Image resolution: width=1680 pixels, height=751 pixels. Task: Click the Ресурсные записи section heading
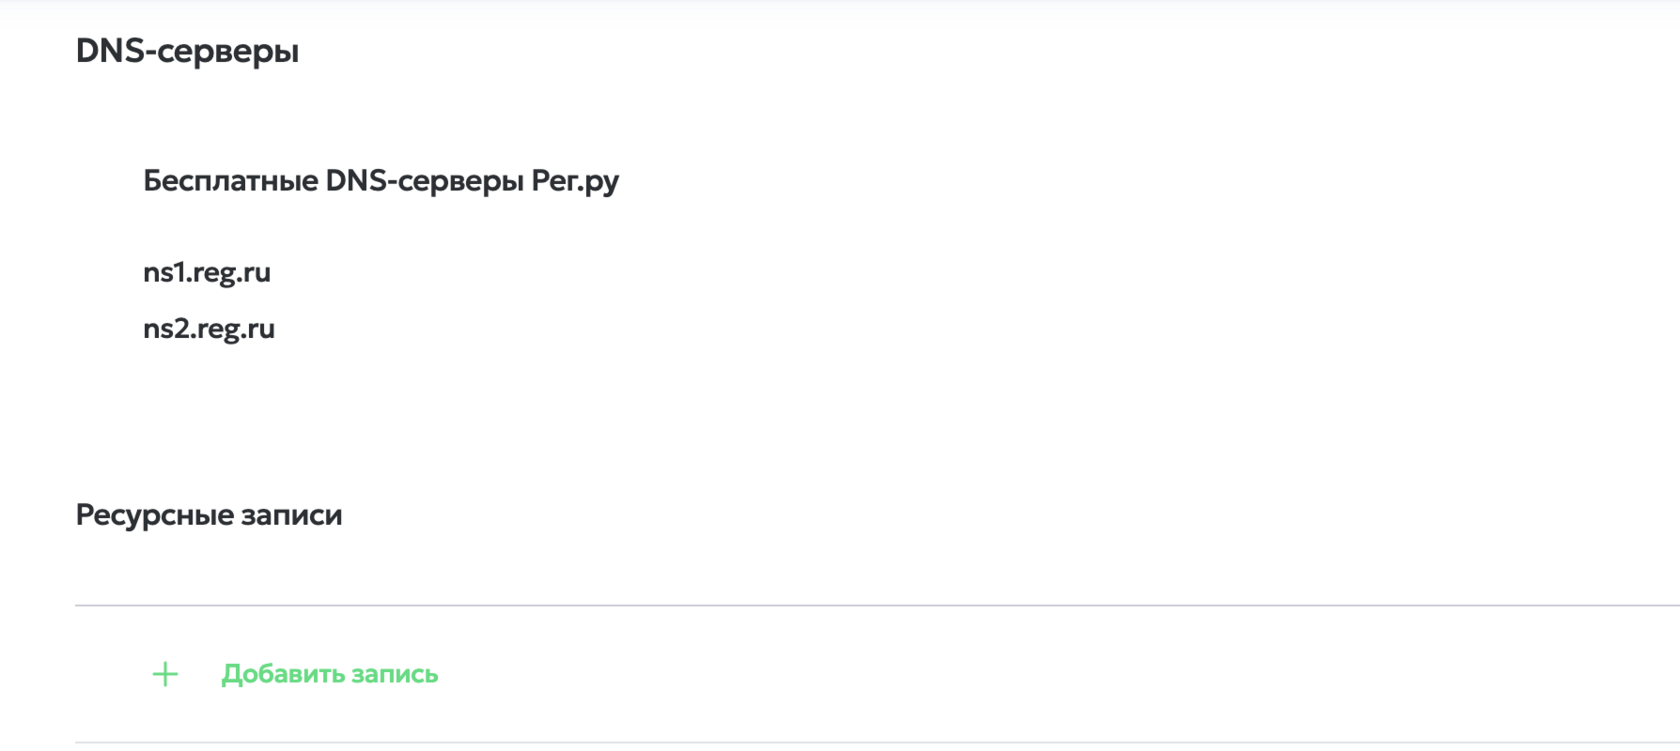tap(209, 515)
